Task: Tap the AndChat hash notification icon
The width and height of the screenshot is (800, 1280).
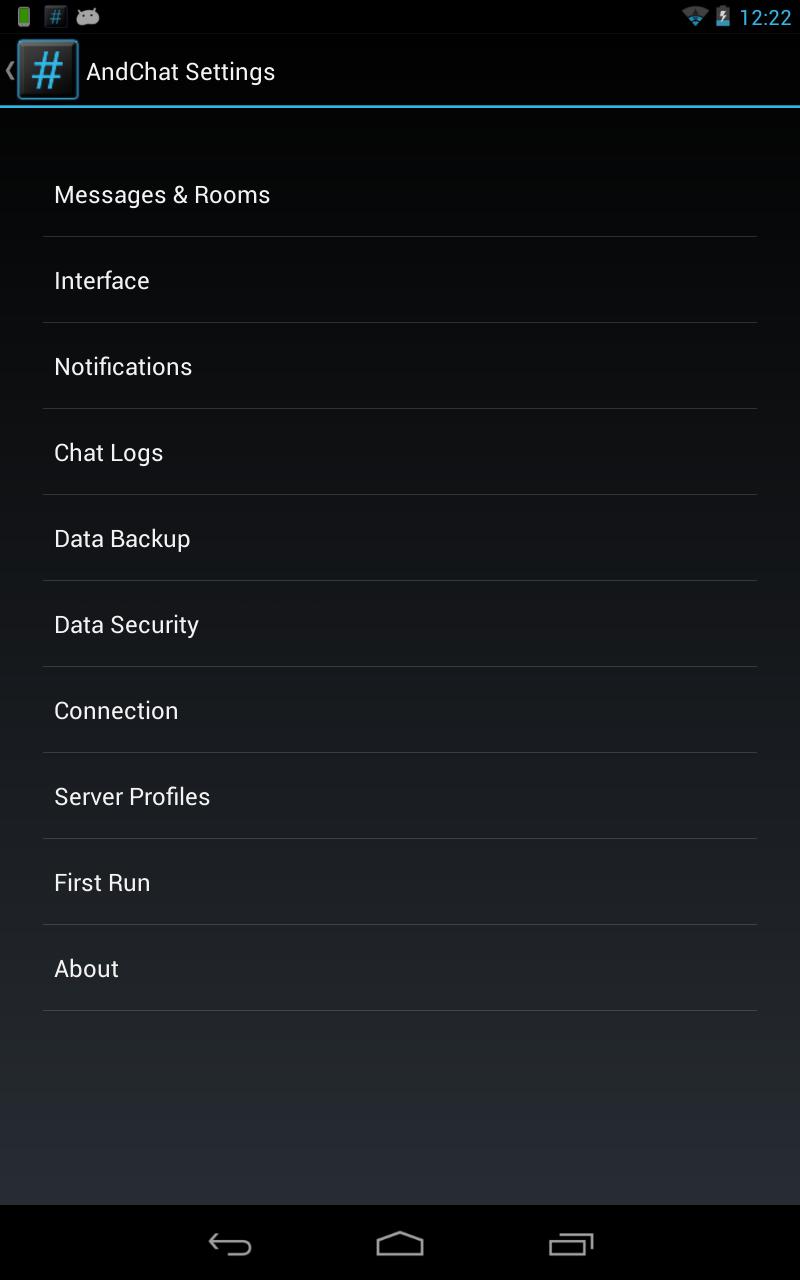Action: click(x=56, y=17)
